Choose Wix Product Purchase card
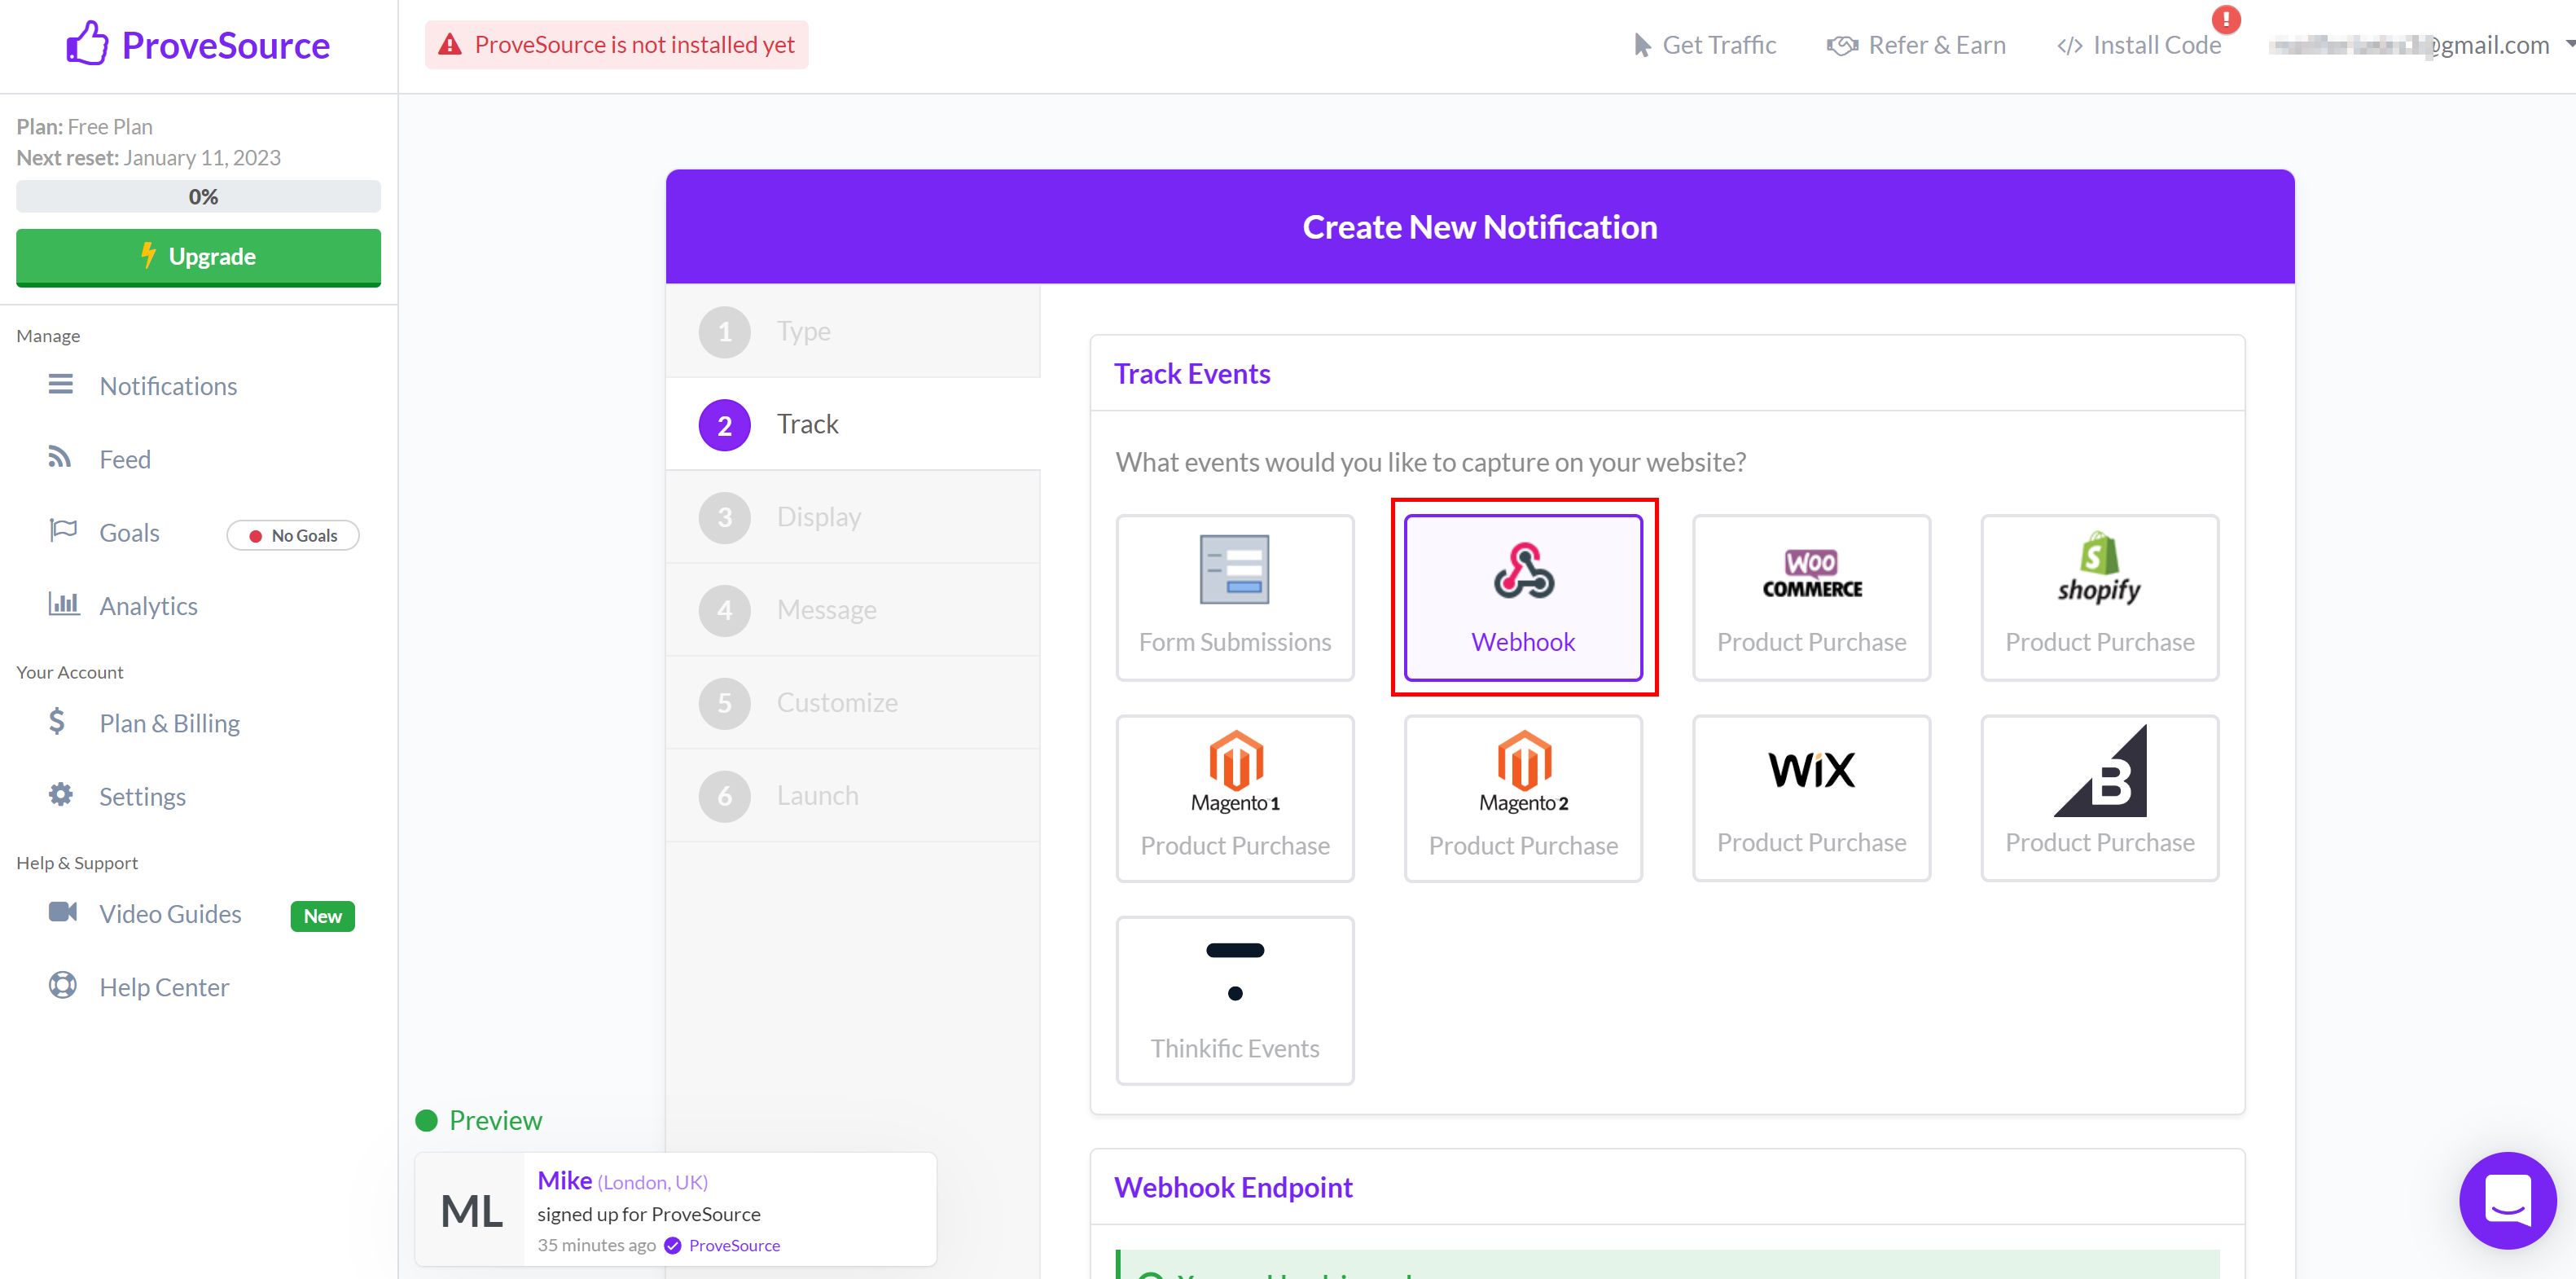Viewport: 2576px width, 1279px height. pos(1811,798)
